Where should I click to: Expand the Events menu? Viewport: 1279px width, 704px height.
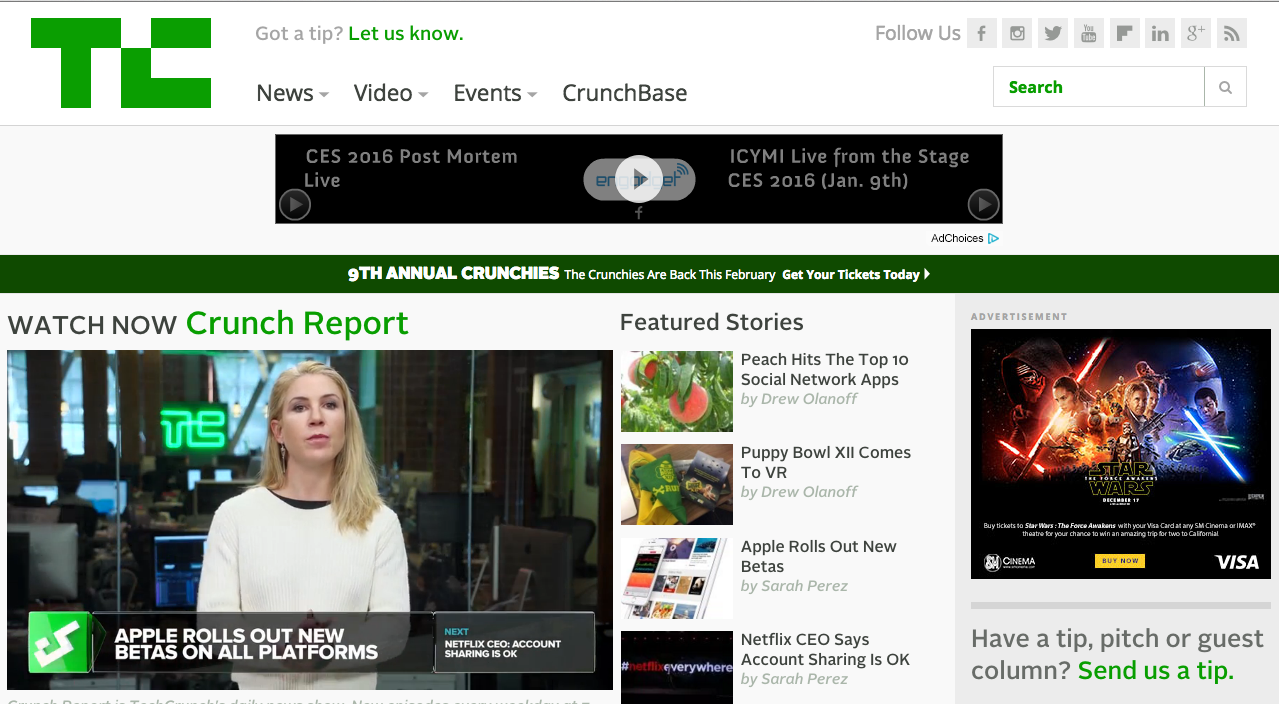pos(495,93)
